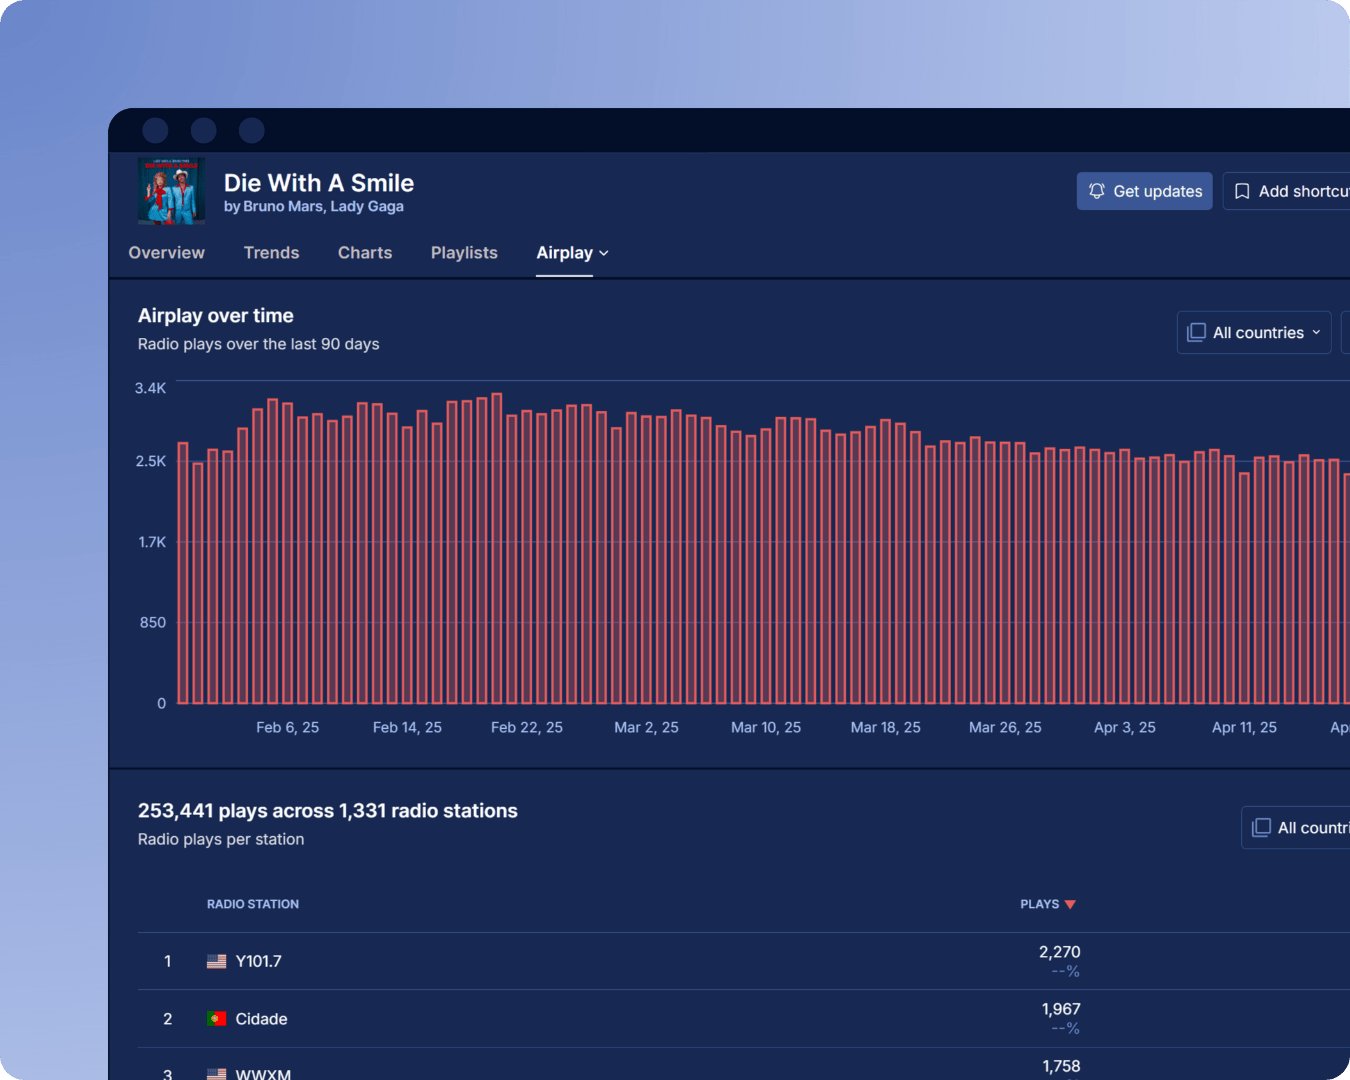
Task: Click the Add shortcut bookmark icon
Action: pyautogui.click(x=1242, y=191)
